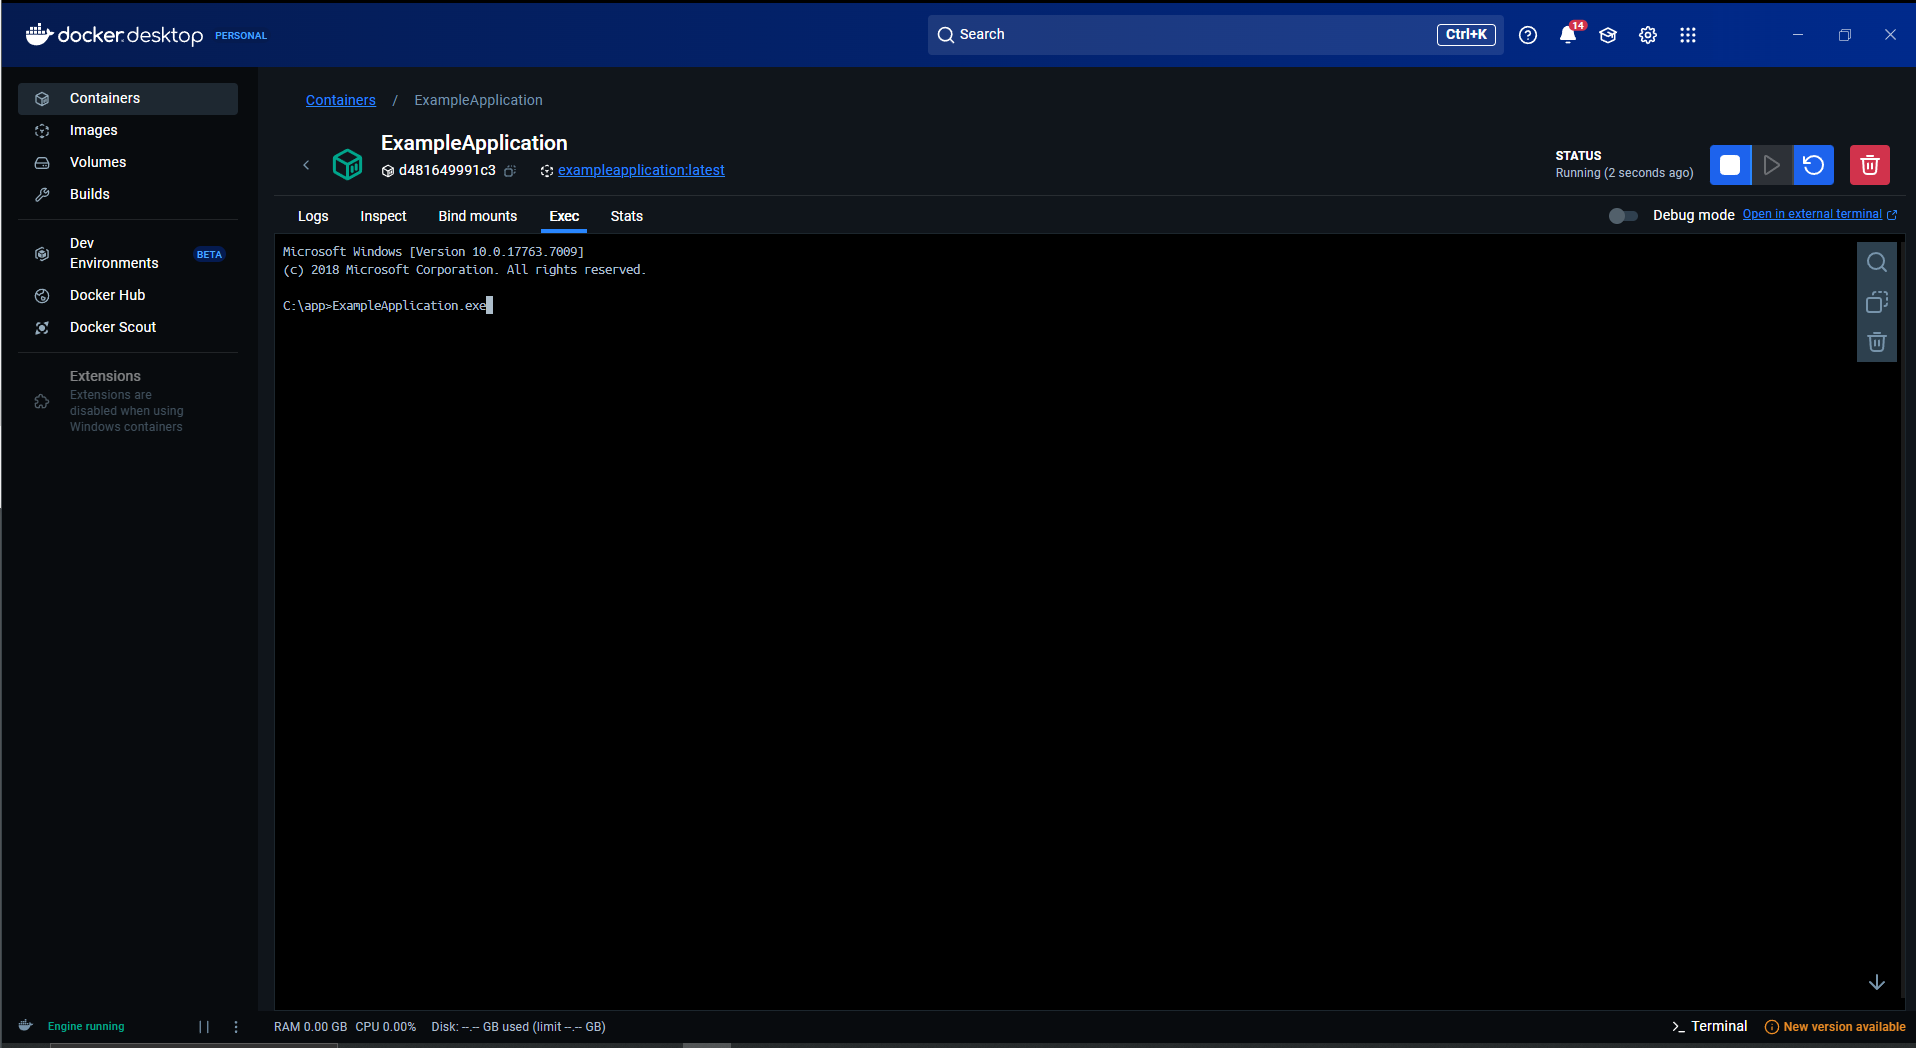Open the engine more options menu
Image resolution: width=1916 pixels, height=1048 pixels.
236,1026
